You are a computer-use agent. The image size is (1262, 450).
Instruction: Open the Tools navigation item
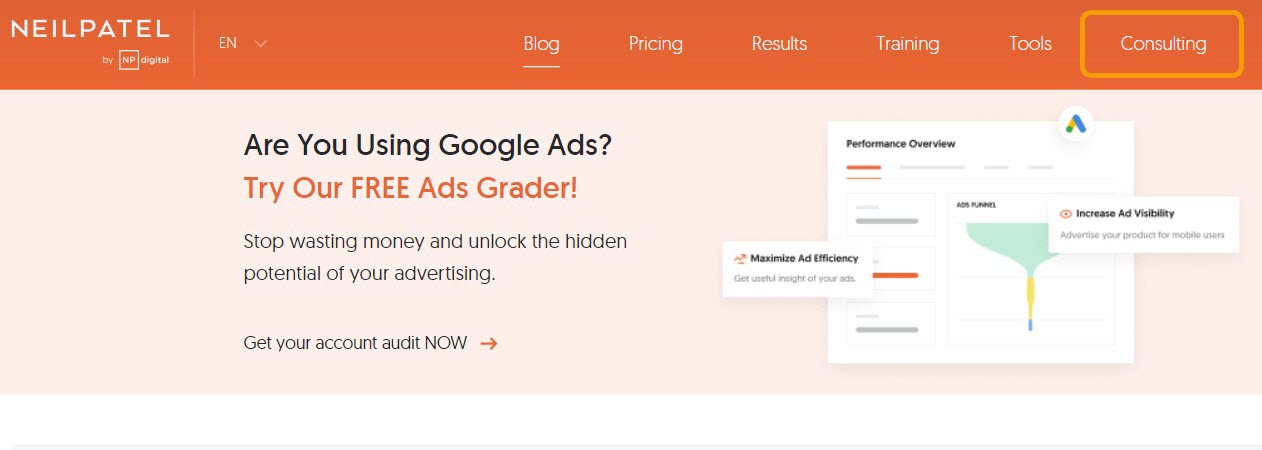[1030, 44]
